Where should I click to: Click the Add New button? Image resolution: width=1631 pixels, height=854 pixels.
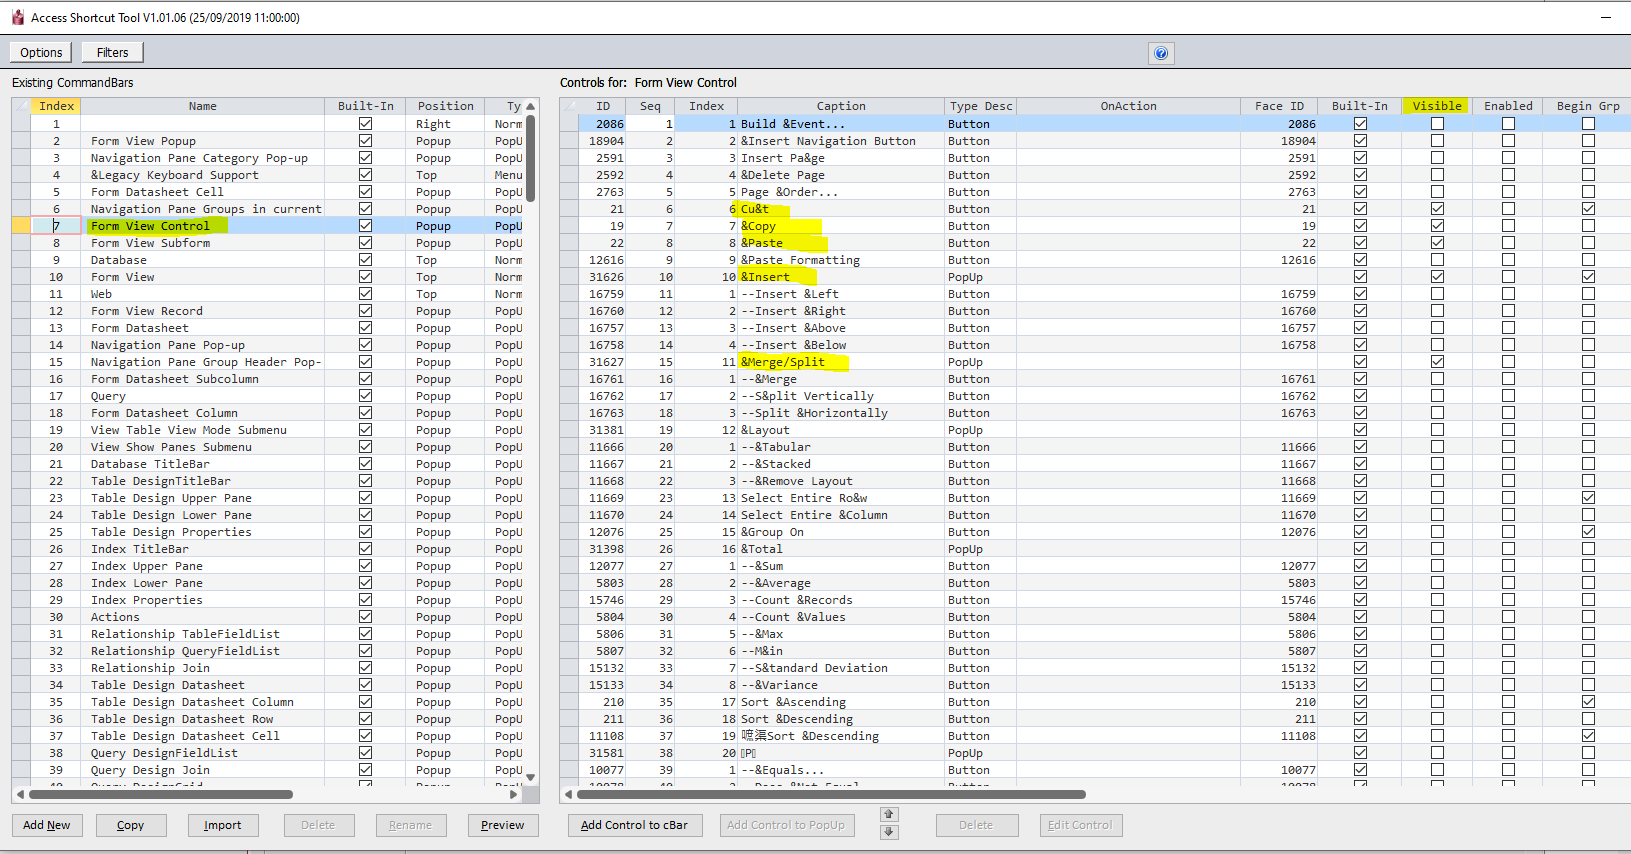pyautogui.click(x=47, y=825)
